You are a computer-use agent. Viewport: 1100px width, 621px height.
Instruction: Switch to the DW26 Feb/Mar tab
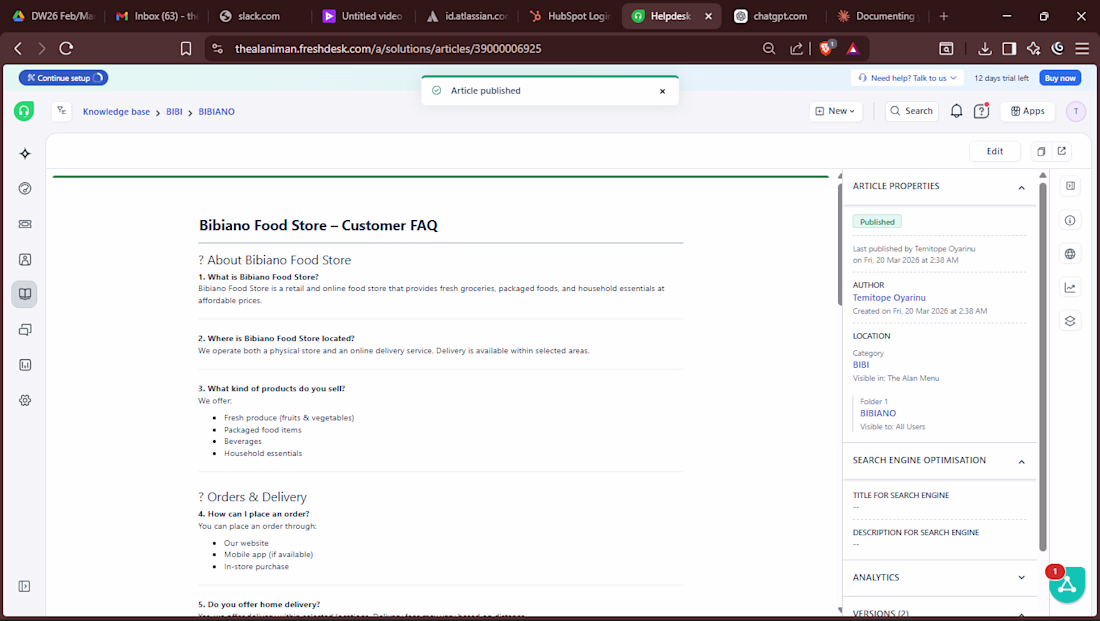click(x=55, y=16)
